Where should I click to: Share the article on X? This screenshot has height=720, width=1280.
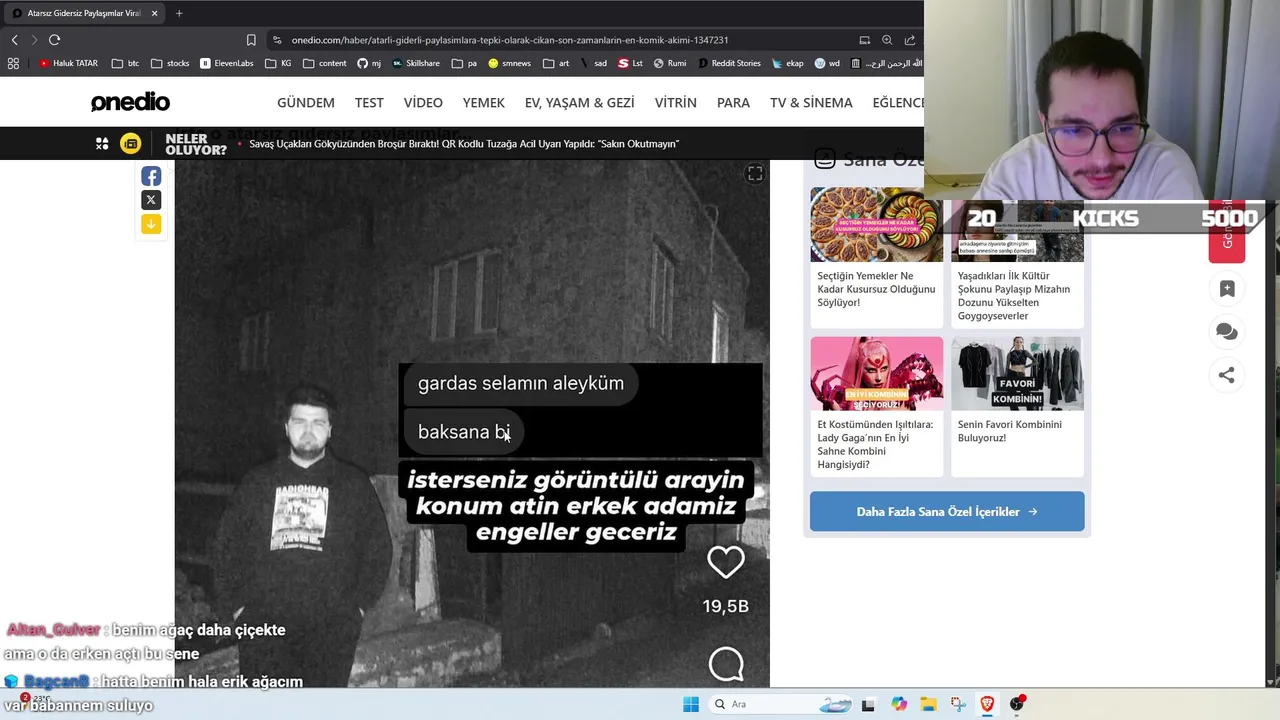tap(151, 200)
